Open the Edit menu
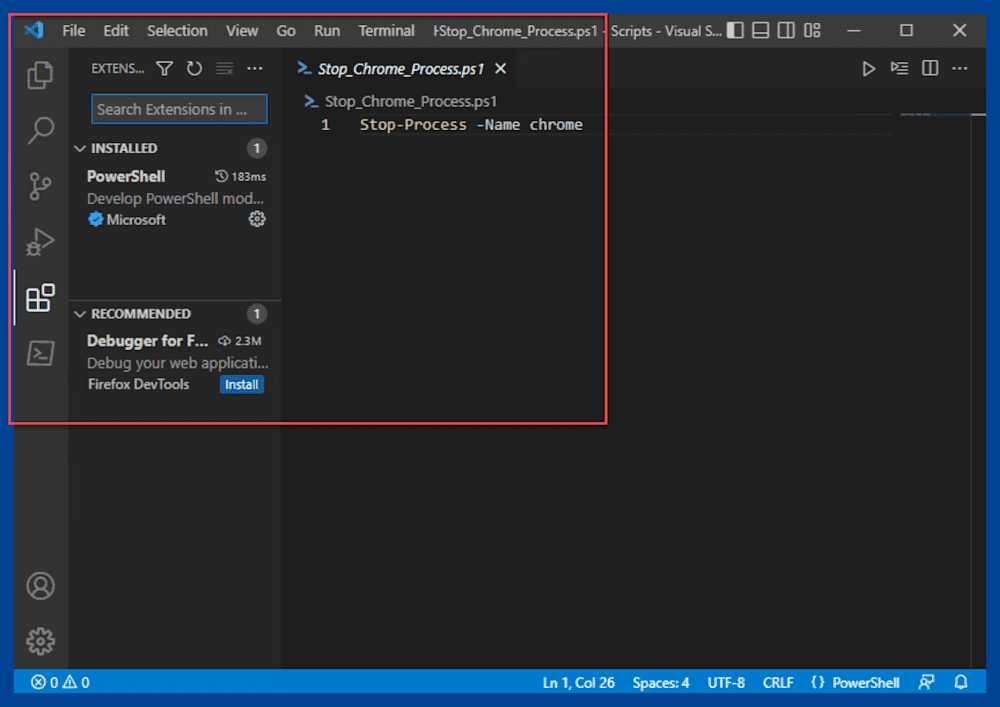Viewport: 1000px width, 707px height. (116, 31)
